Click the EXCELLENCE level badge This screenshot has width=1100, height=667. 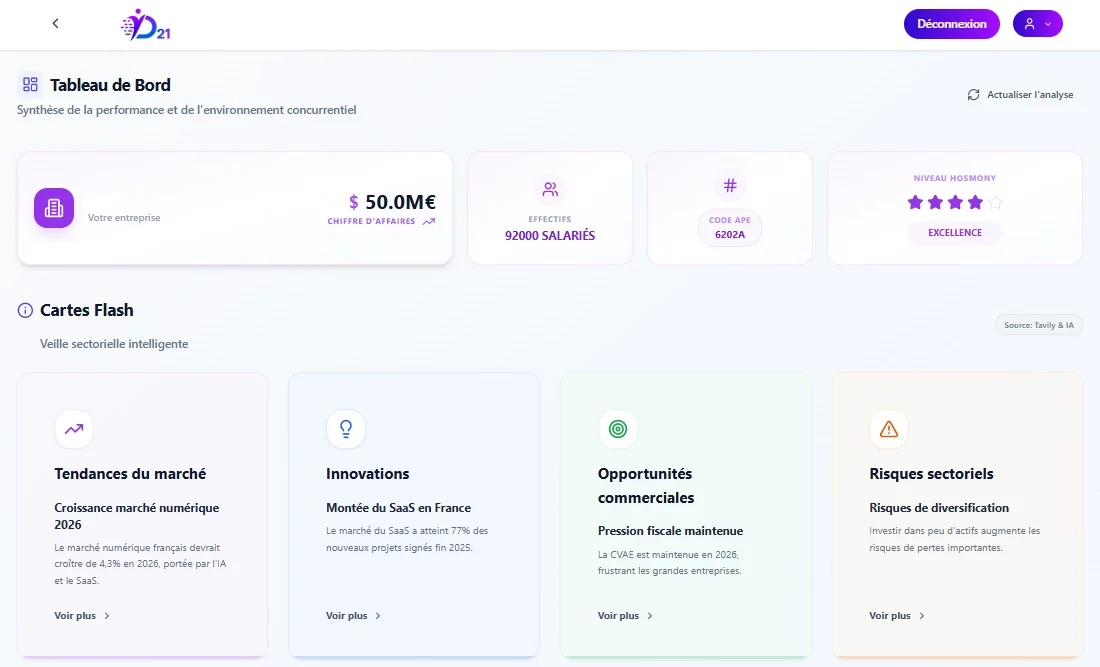tap(955, 233)
